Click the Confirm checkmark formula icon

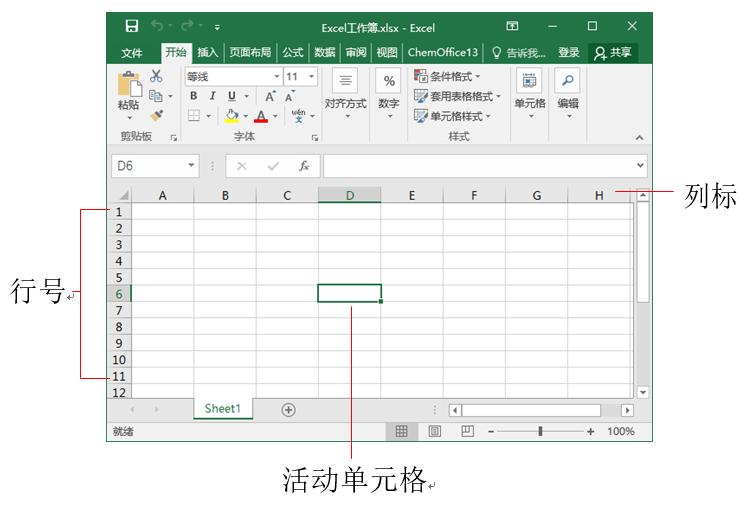click(273, 166)
